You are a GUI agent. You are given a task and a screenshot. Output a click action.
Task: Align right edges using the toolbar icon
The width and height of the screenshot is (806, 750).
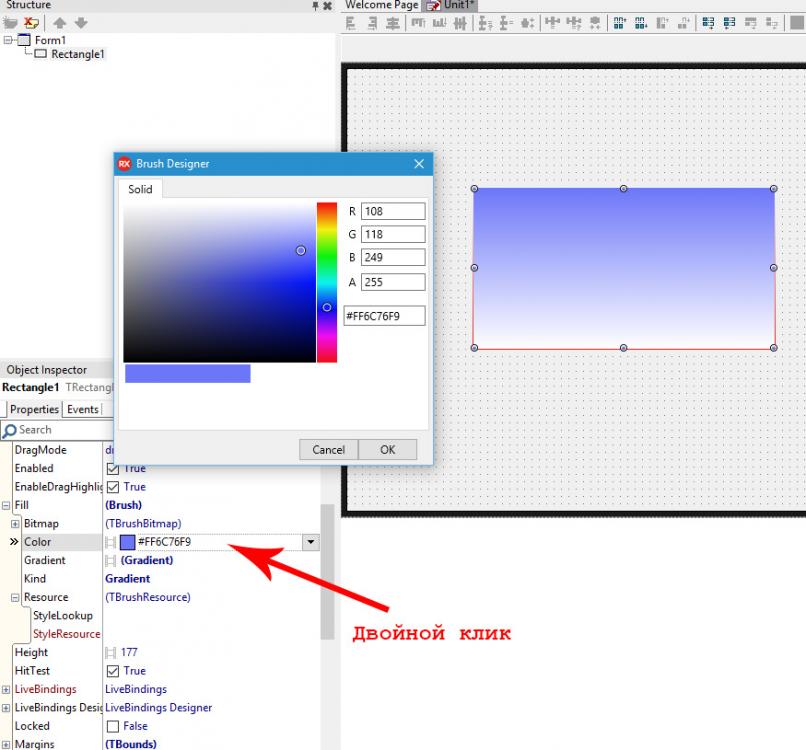point(372,23)
